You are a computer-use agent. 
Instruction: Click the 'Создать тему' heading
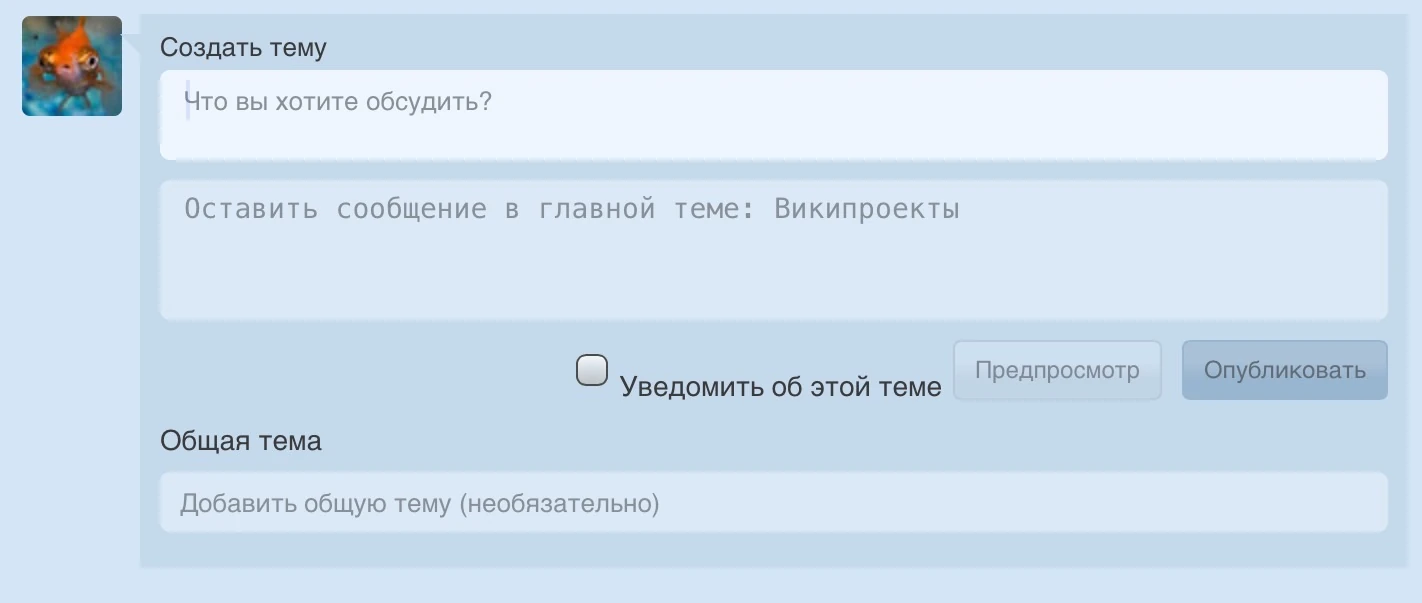click(243, 47)
